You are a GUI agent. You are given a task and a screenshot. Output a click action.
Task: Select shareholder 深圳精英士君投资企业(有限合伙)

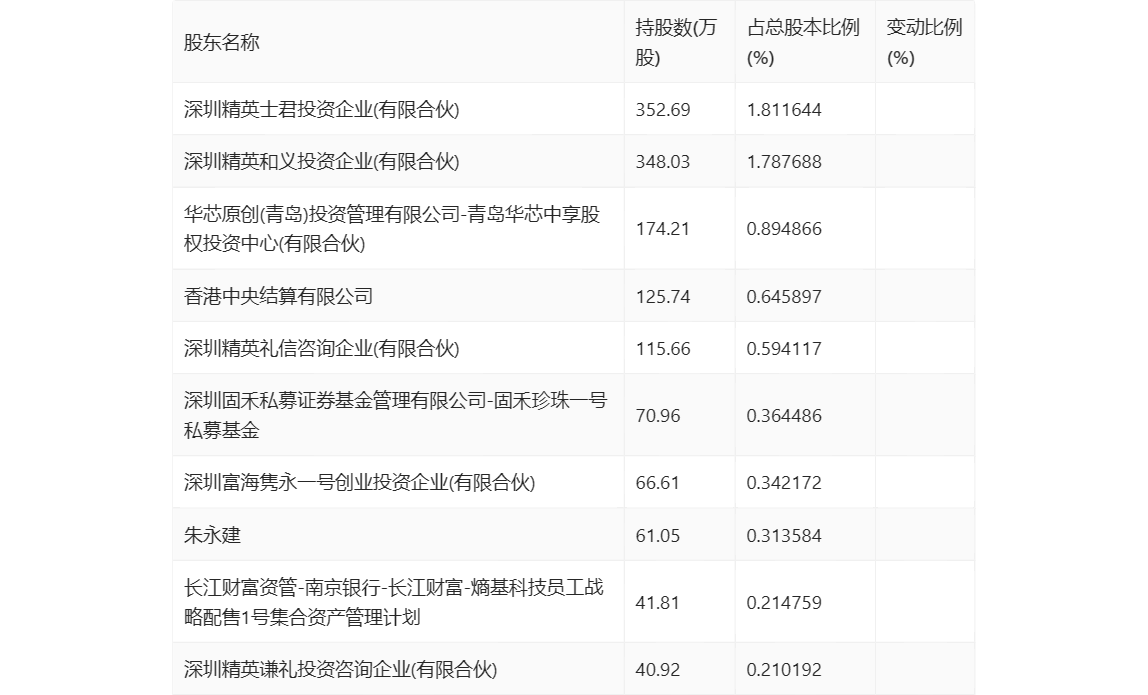321,109
